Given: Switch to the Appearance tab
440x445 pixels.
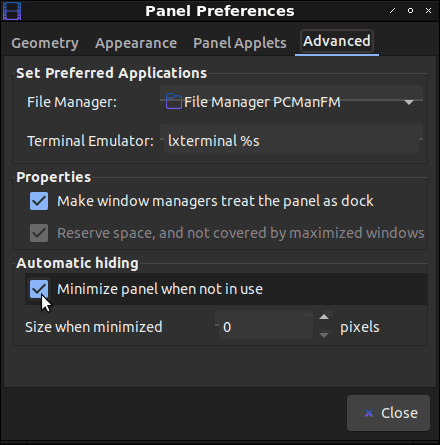Looking at the screenshot, I should click(136, 43).
